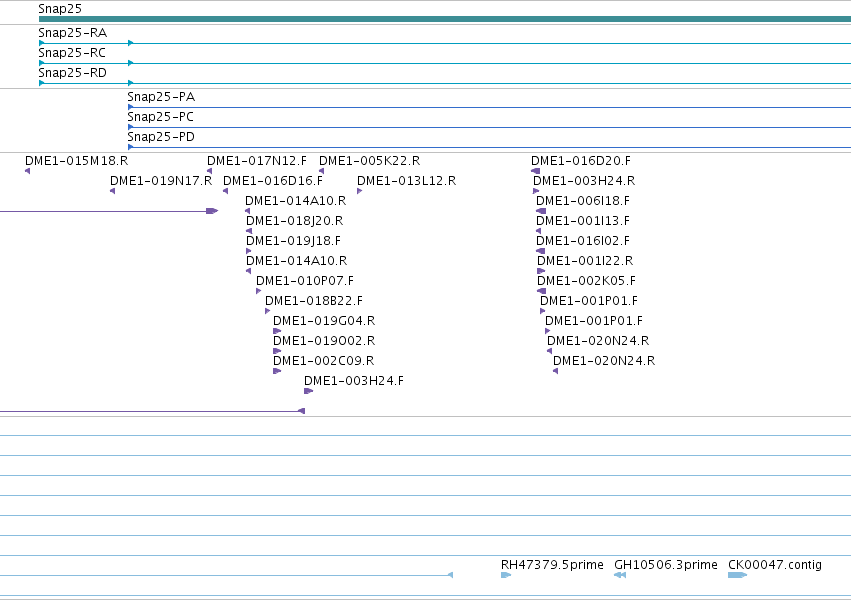Open the Snap25-RD transcript label

pos(72,73)
